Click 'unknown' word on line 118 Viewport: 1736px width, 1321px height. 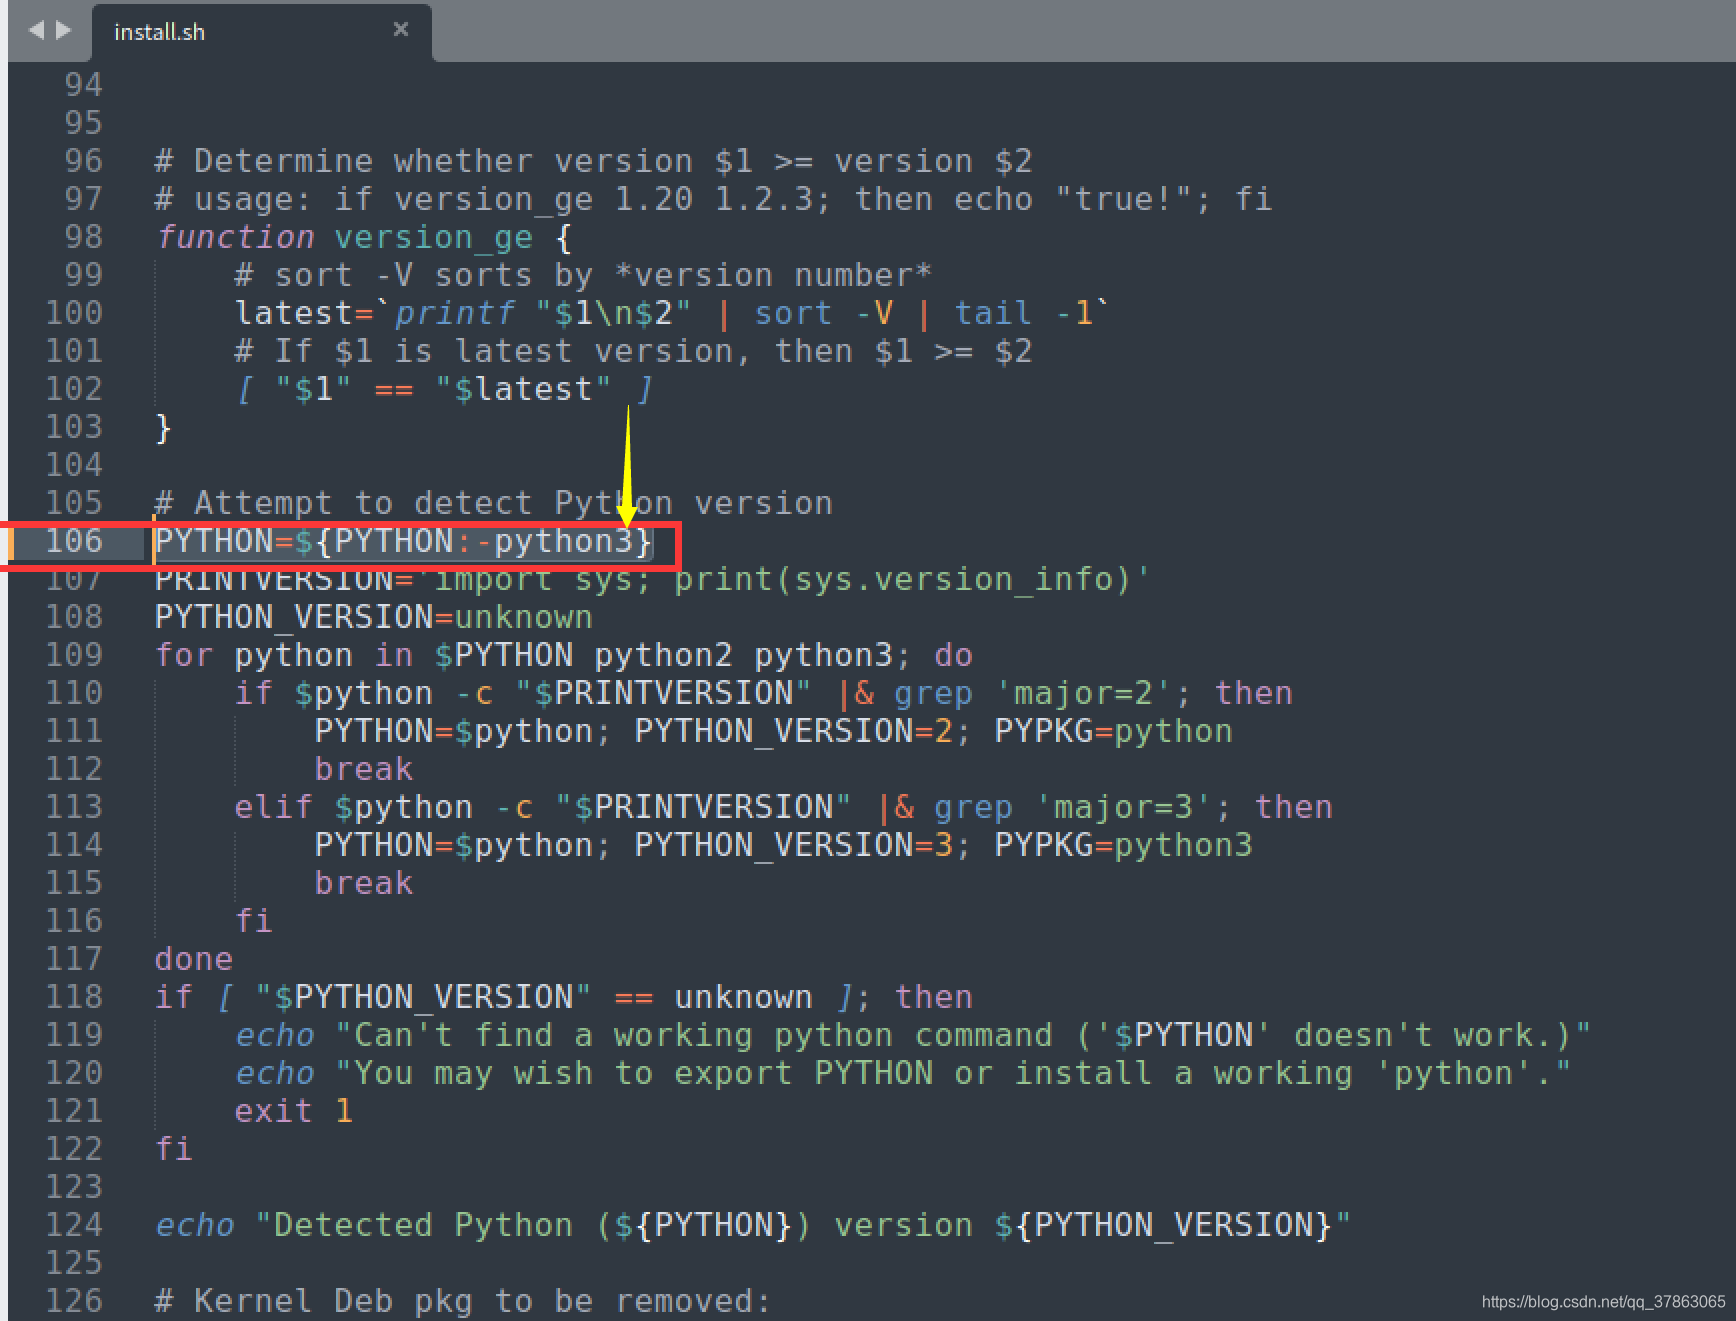point(743,998)
